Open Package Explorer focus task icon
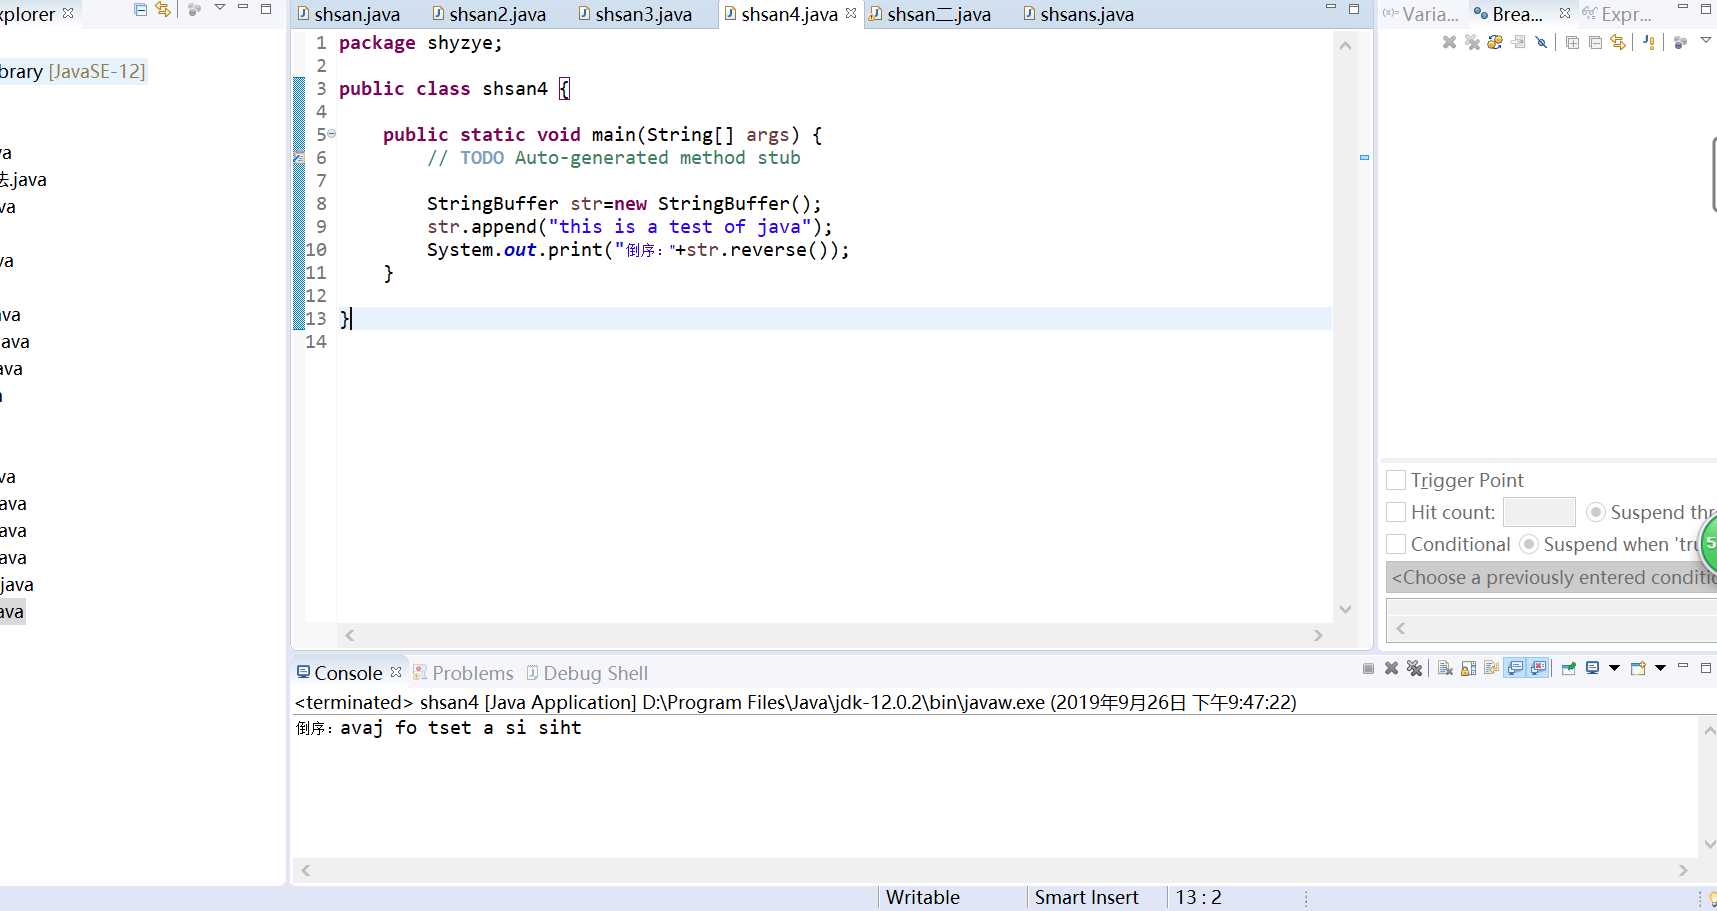This screenshot has height=911, width=1717. [195, 9]
